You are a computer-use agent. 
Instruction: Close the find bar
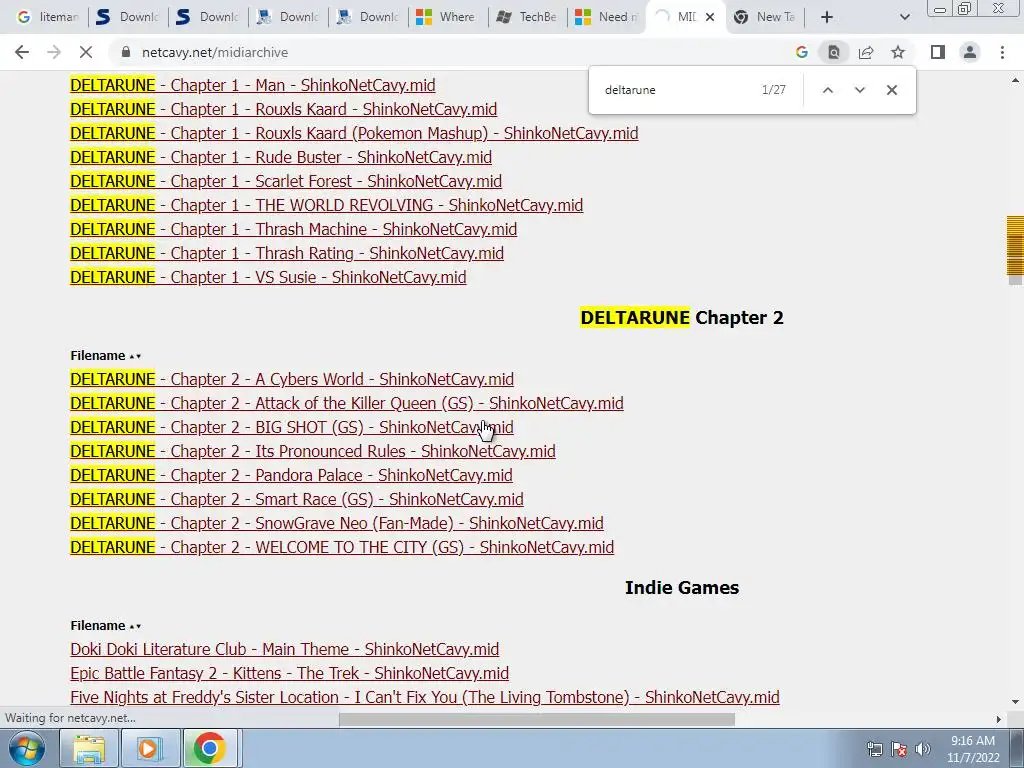[x=891, y=90]
